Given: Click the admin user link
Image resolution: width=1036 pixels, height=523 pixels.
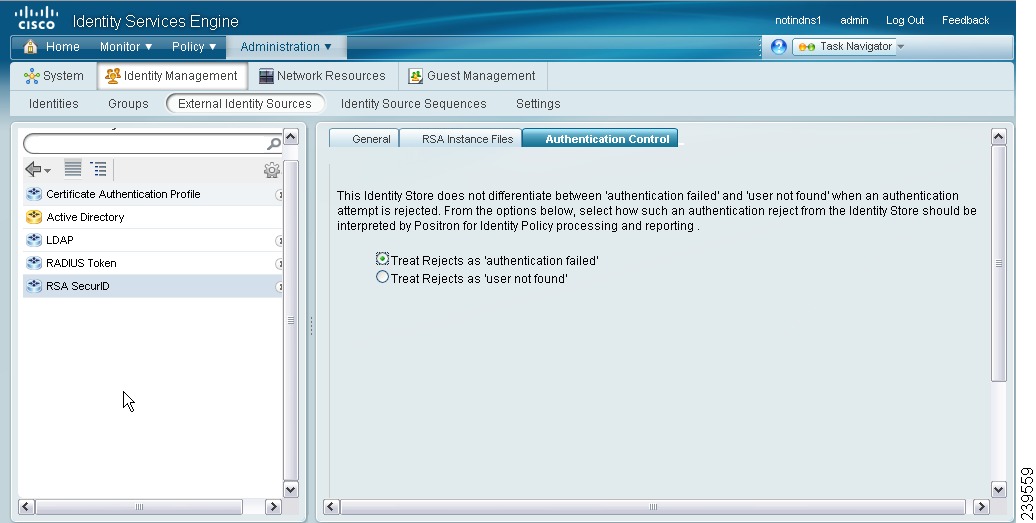Looking at the screenshot, I should tap(854, 20).
